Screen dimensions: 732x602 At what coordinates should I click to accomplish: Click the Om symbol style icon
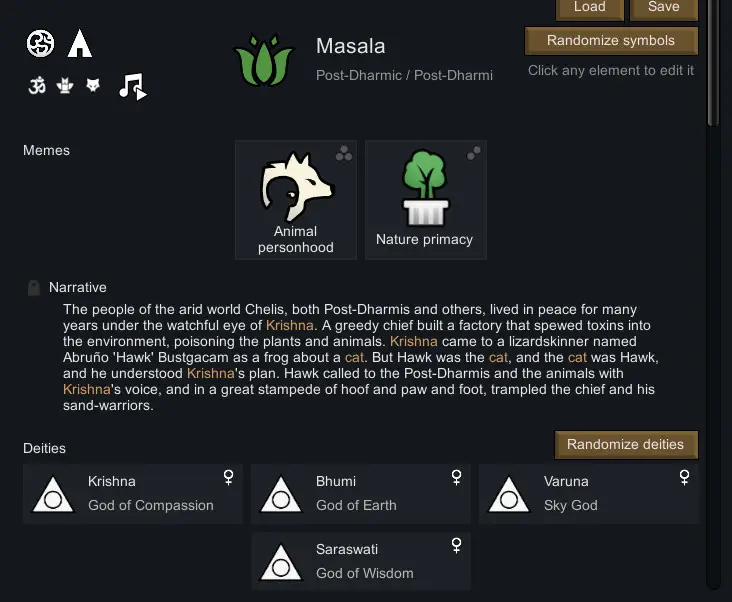(37, 85)
